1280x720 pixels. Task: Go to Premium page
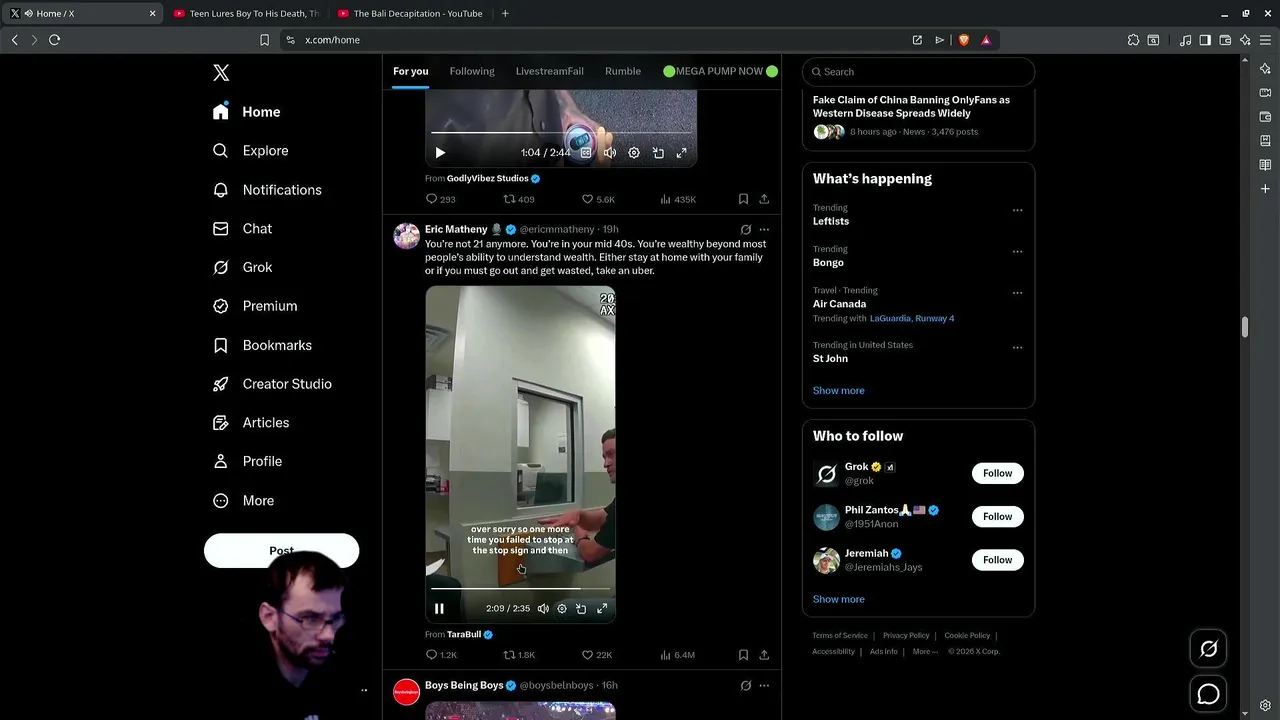point(255,306)
